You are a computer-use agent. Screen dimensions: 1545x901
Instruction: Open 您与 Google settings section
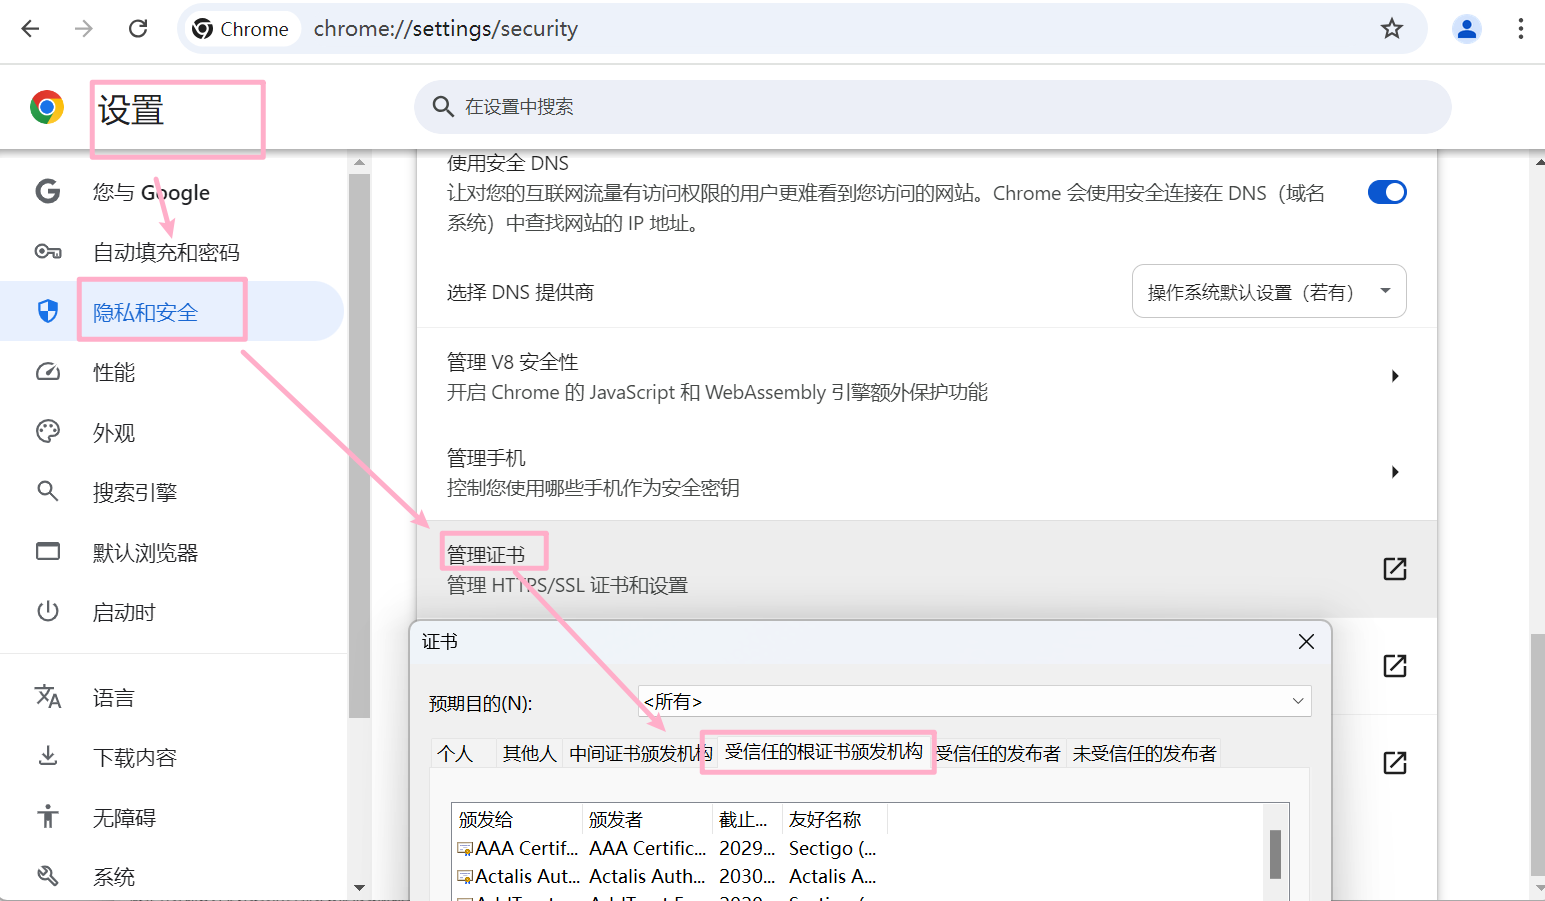pos(172,192)
